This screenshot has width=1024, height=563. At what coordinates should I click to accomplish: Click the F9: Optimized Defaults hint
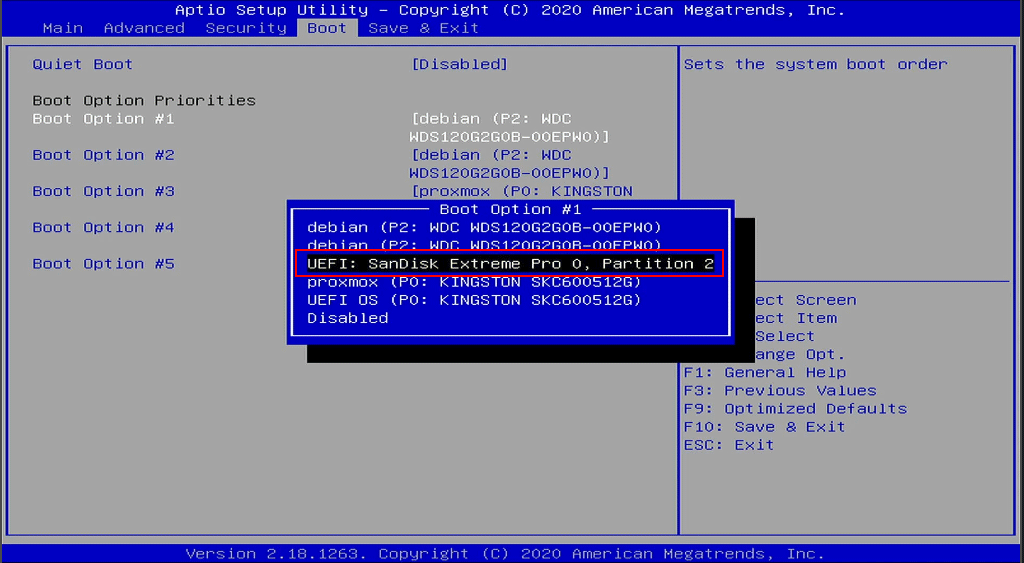pyautogui.click(x=795, y=409)
